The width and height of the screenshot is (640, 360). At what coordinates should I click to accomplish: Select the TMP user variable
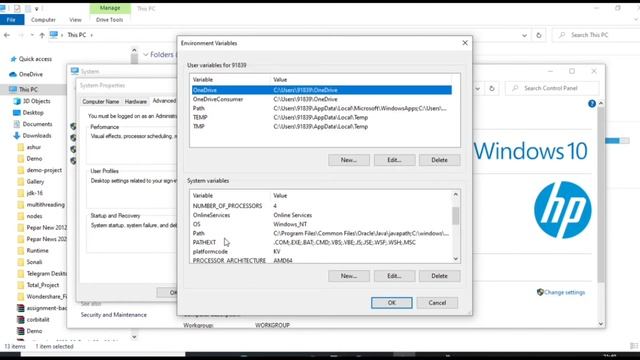322,127
